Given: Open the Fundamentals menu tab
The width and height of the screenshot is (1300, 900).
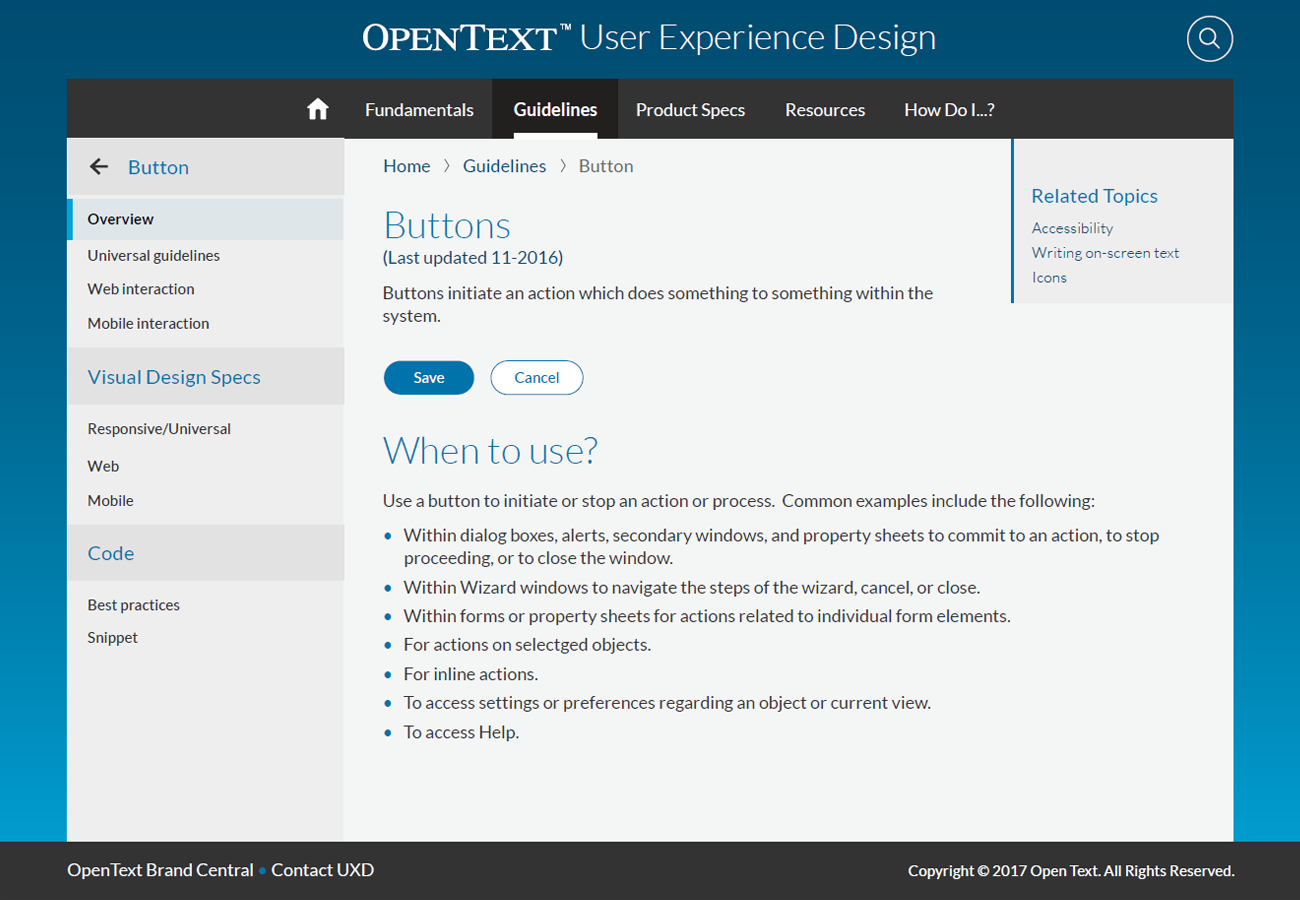Looking at the screenshot, I should 419,110.
